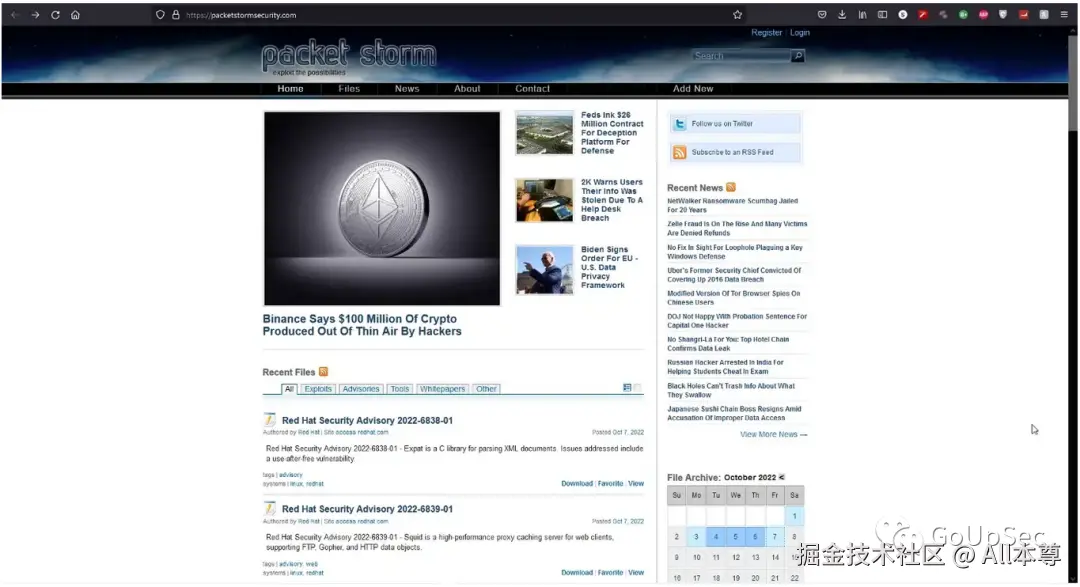The image size is (1080, 587).
Task: Open the News menu item
Action: (x=407, y=89)
